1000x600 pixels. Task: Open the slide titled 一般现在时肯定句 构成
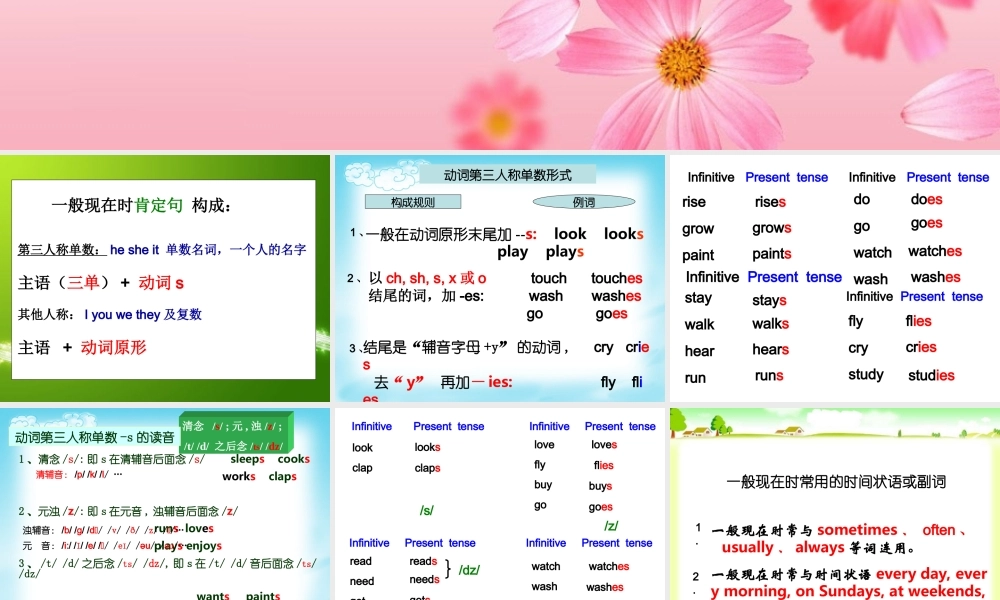(165, 278)
